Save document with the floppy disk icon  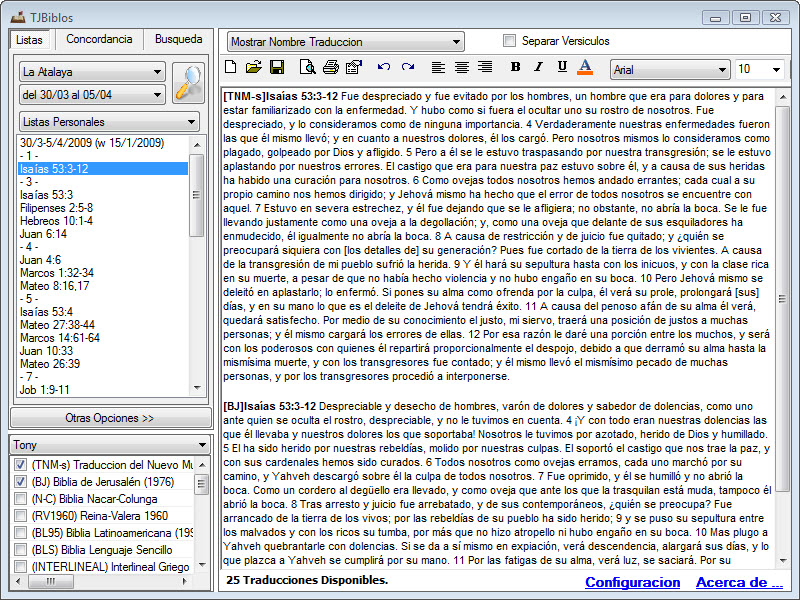click(x=277, y=67)
